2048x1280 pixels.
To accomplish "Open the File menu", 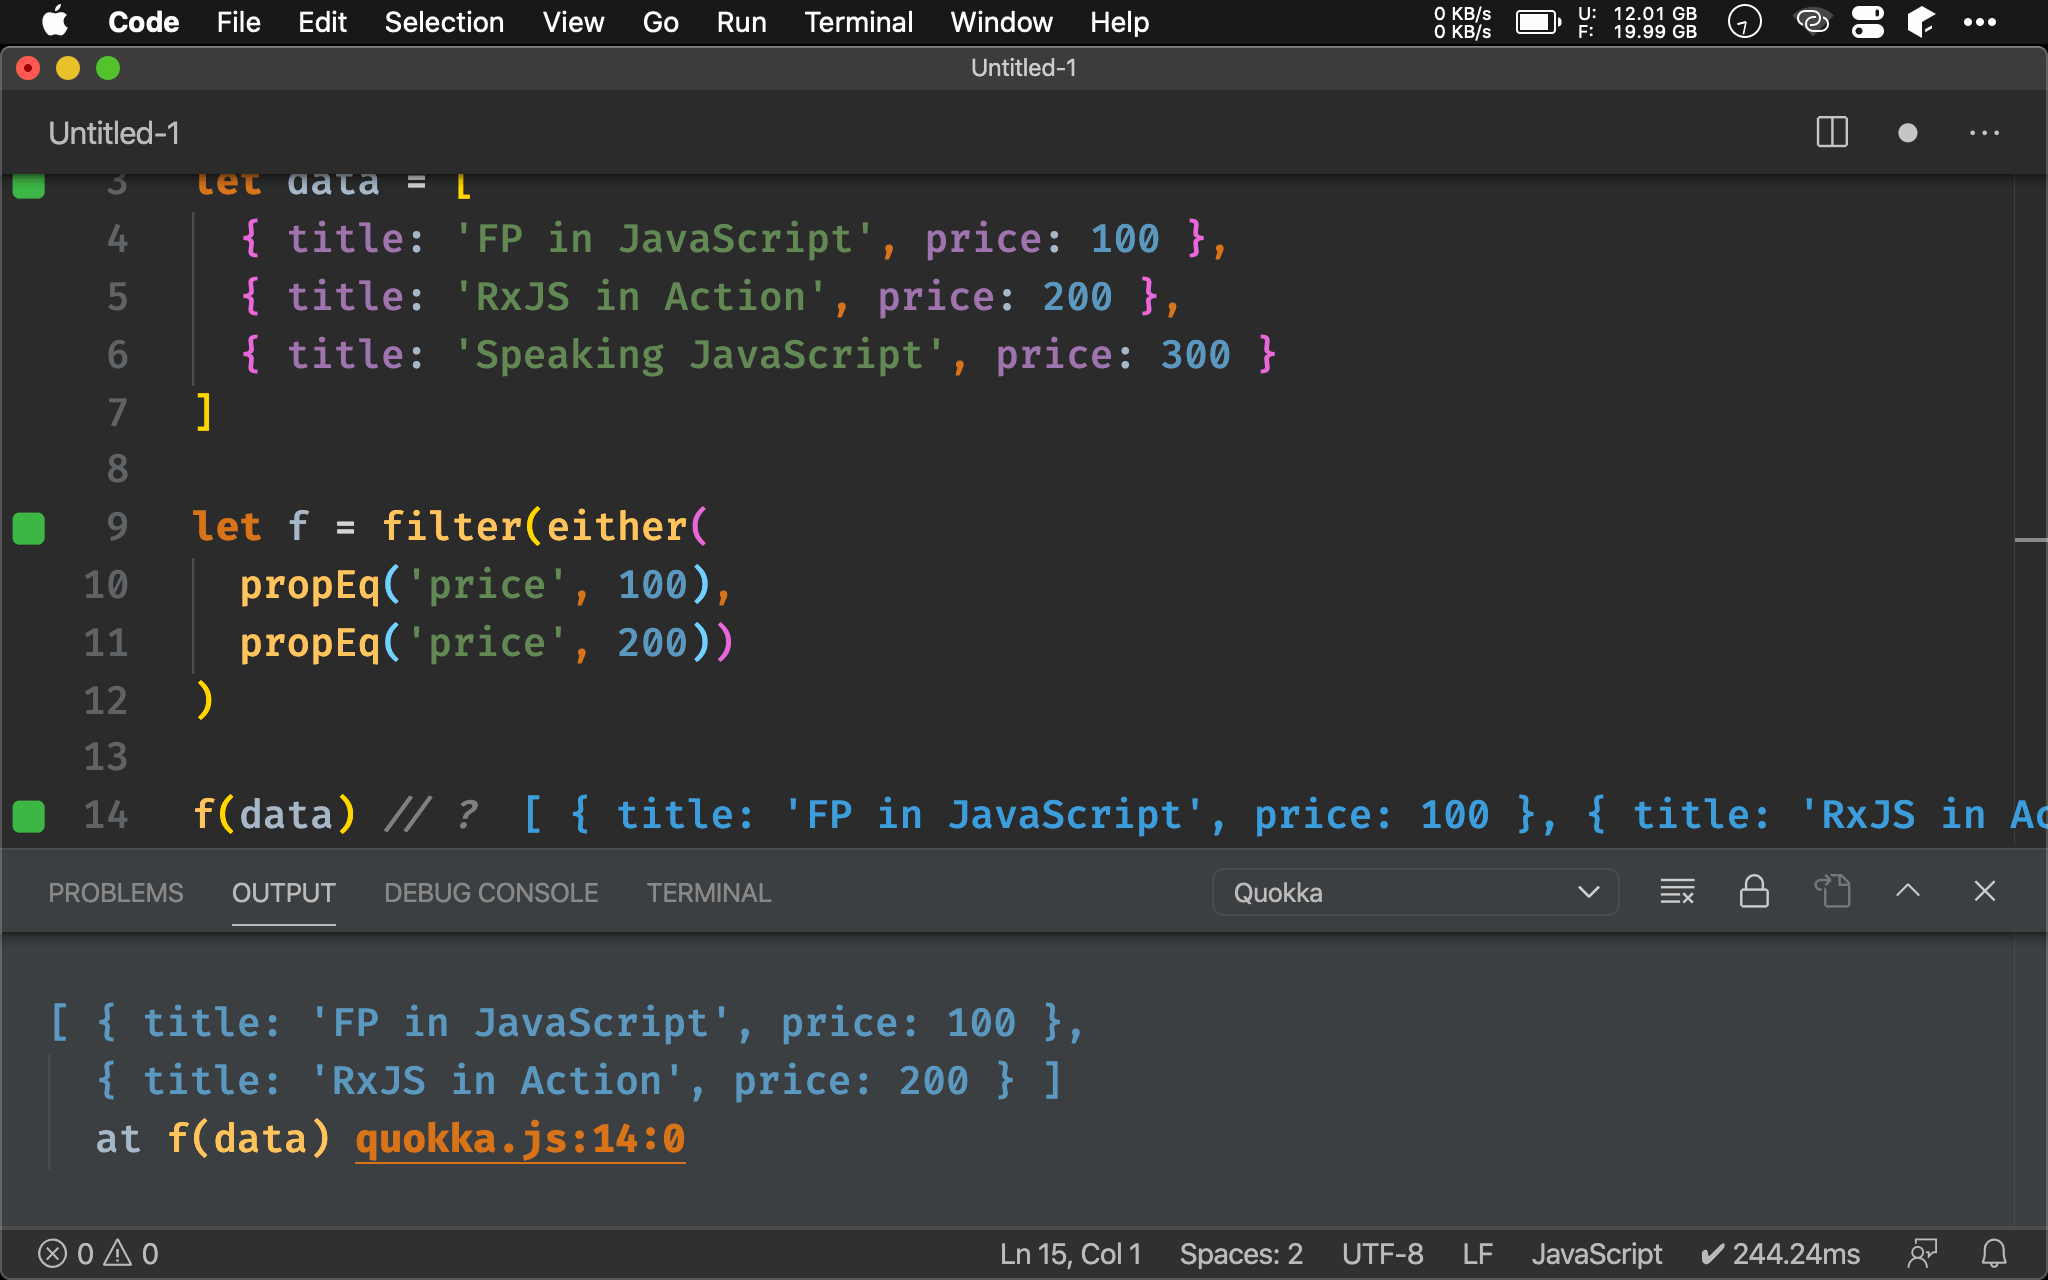I will (x=238, y=22).
